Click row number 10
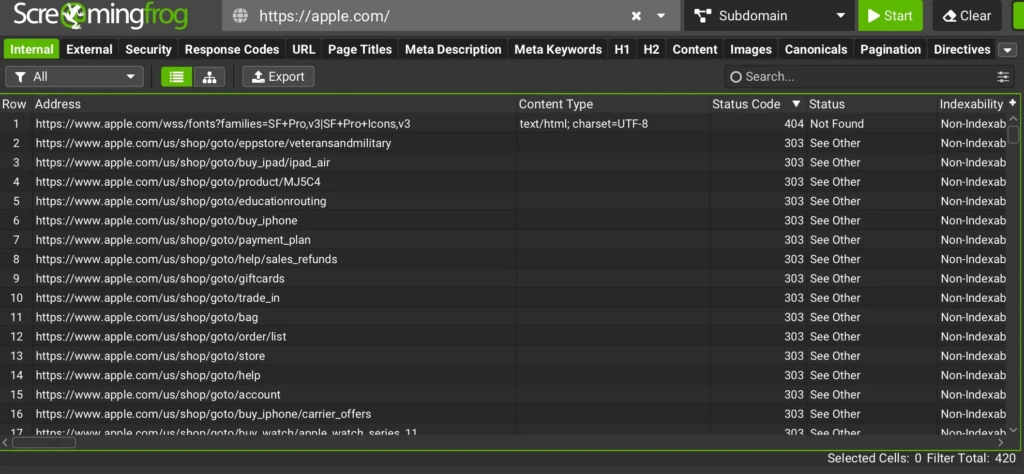The height and width of the screenshot is (474, 1024). pos(16,298)
